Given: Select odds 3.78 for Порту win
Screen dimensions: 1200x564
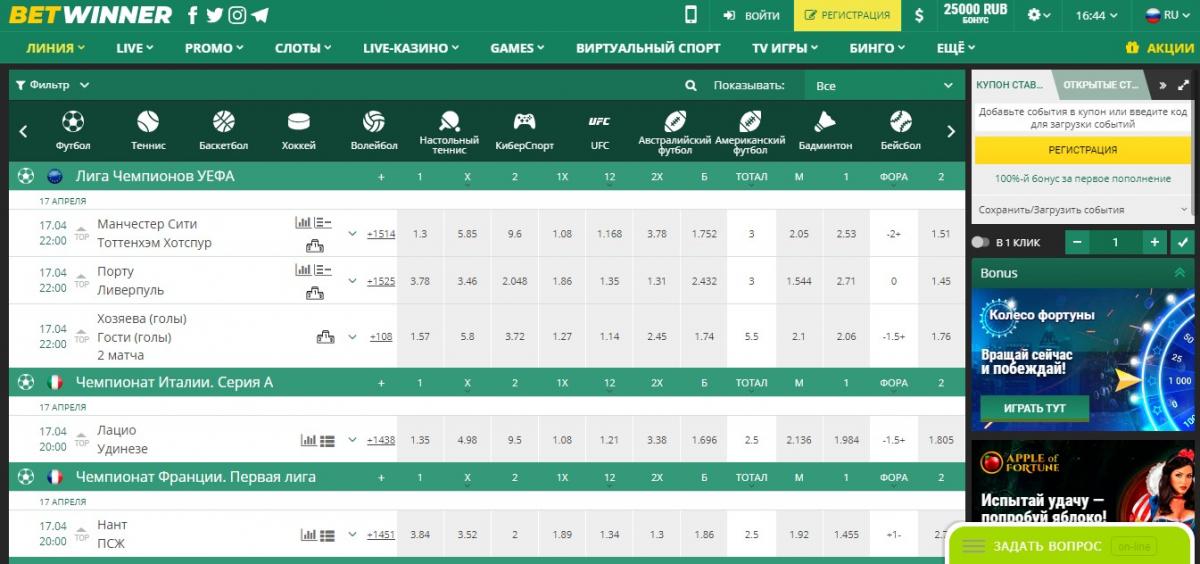Looking at the screenshot, I should 420,281.
